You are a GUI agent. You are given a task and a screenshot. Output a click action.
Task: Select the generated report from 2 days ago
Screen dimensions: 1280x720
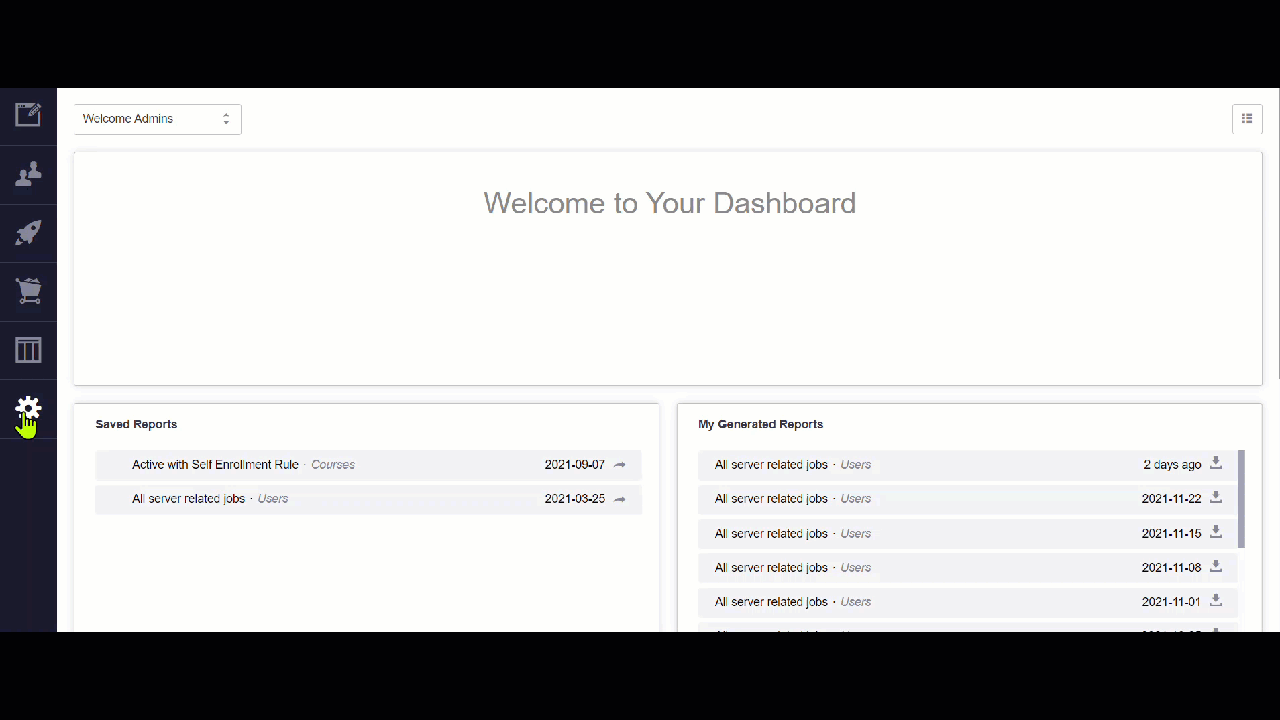(967, 465)
